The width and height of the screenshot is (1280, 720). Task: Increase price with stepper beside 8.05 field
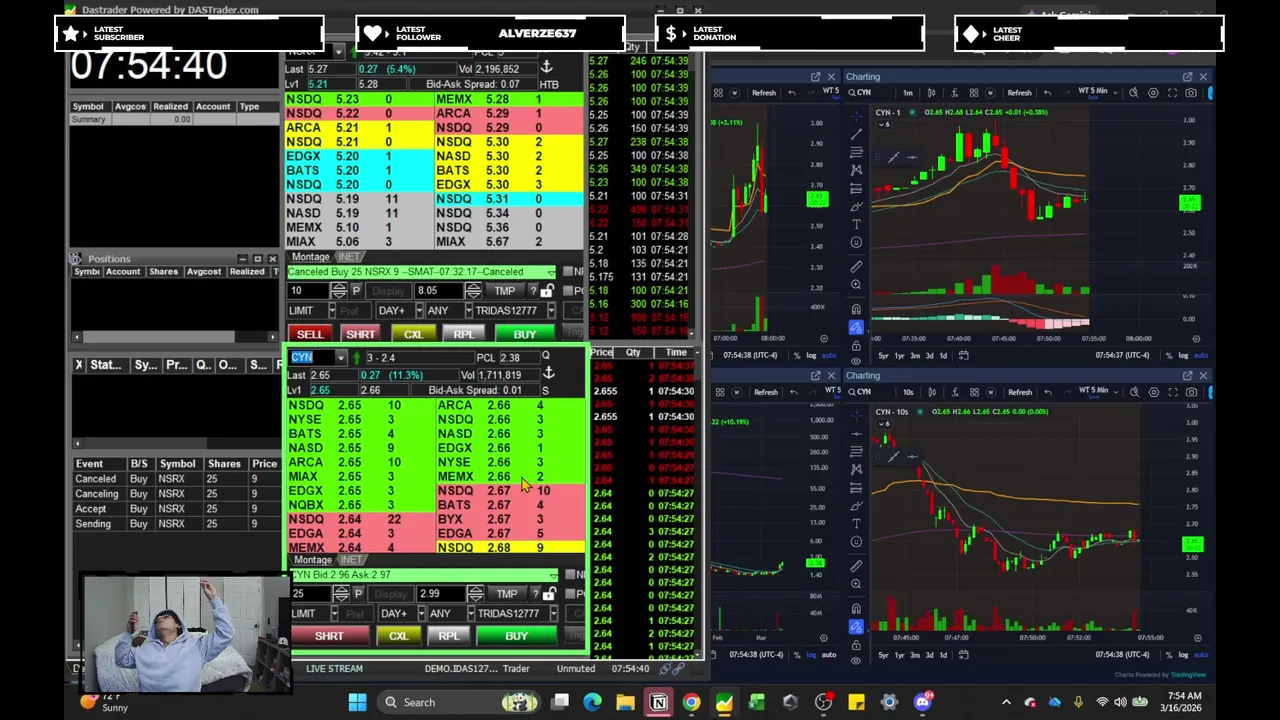click(x=474, y=286)
